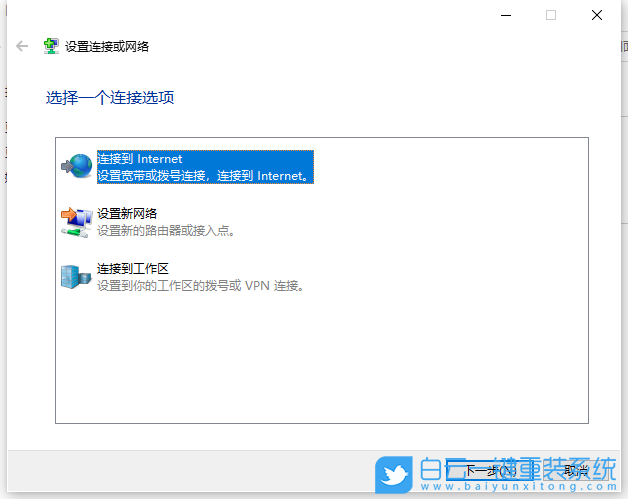Image resolution: width=628 pixels, height=499 pixels.
Task: Close the 设置连接或网络 window
Action: click(x=597, y=15)
